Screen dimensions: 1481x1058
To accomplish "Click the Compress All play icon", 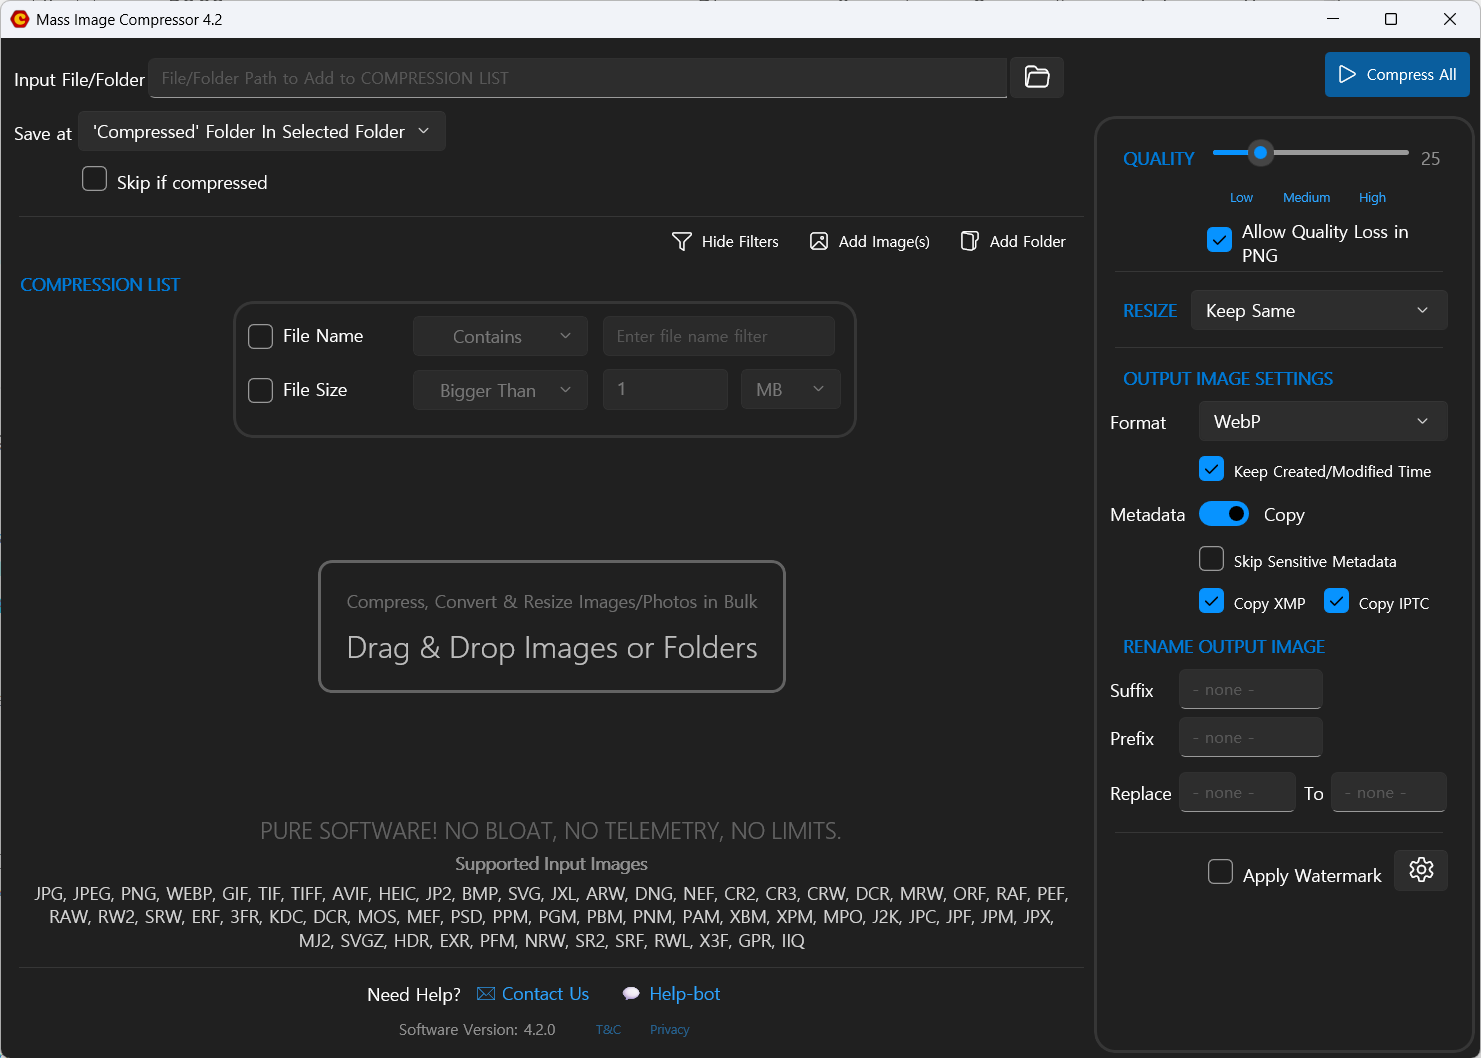I will click(1347, 74).
